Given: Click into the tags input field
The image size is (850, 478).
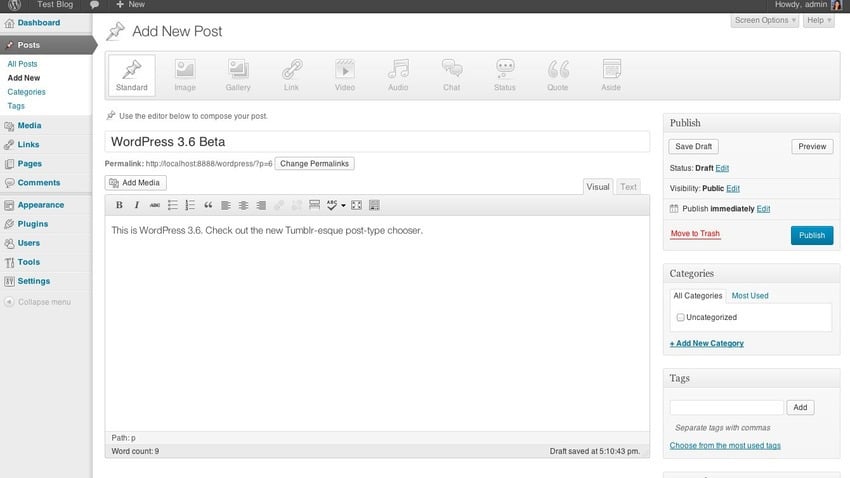Looking at the screenshot, I should tap(726, 407).
